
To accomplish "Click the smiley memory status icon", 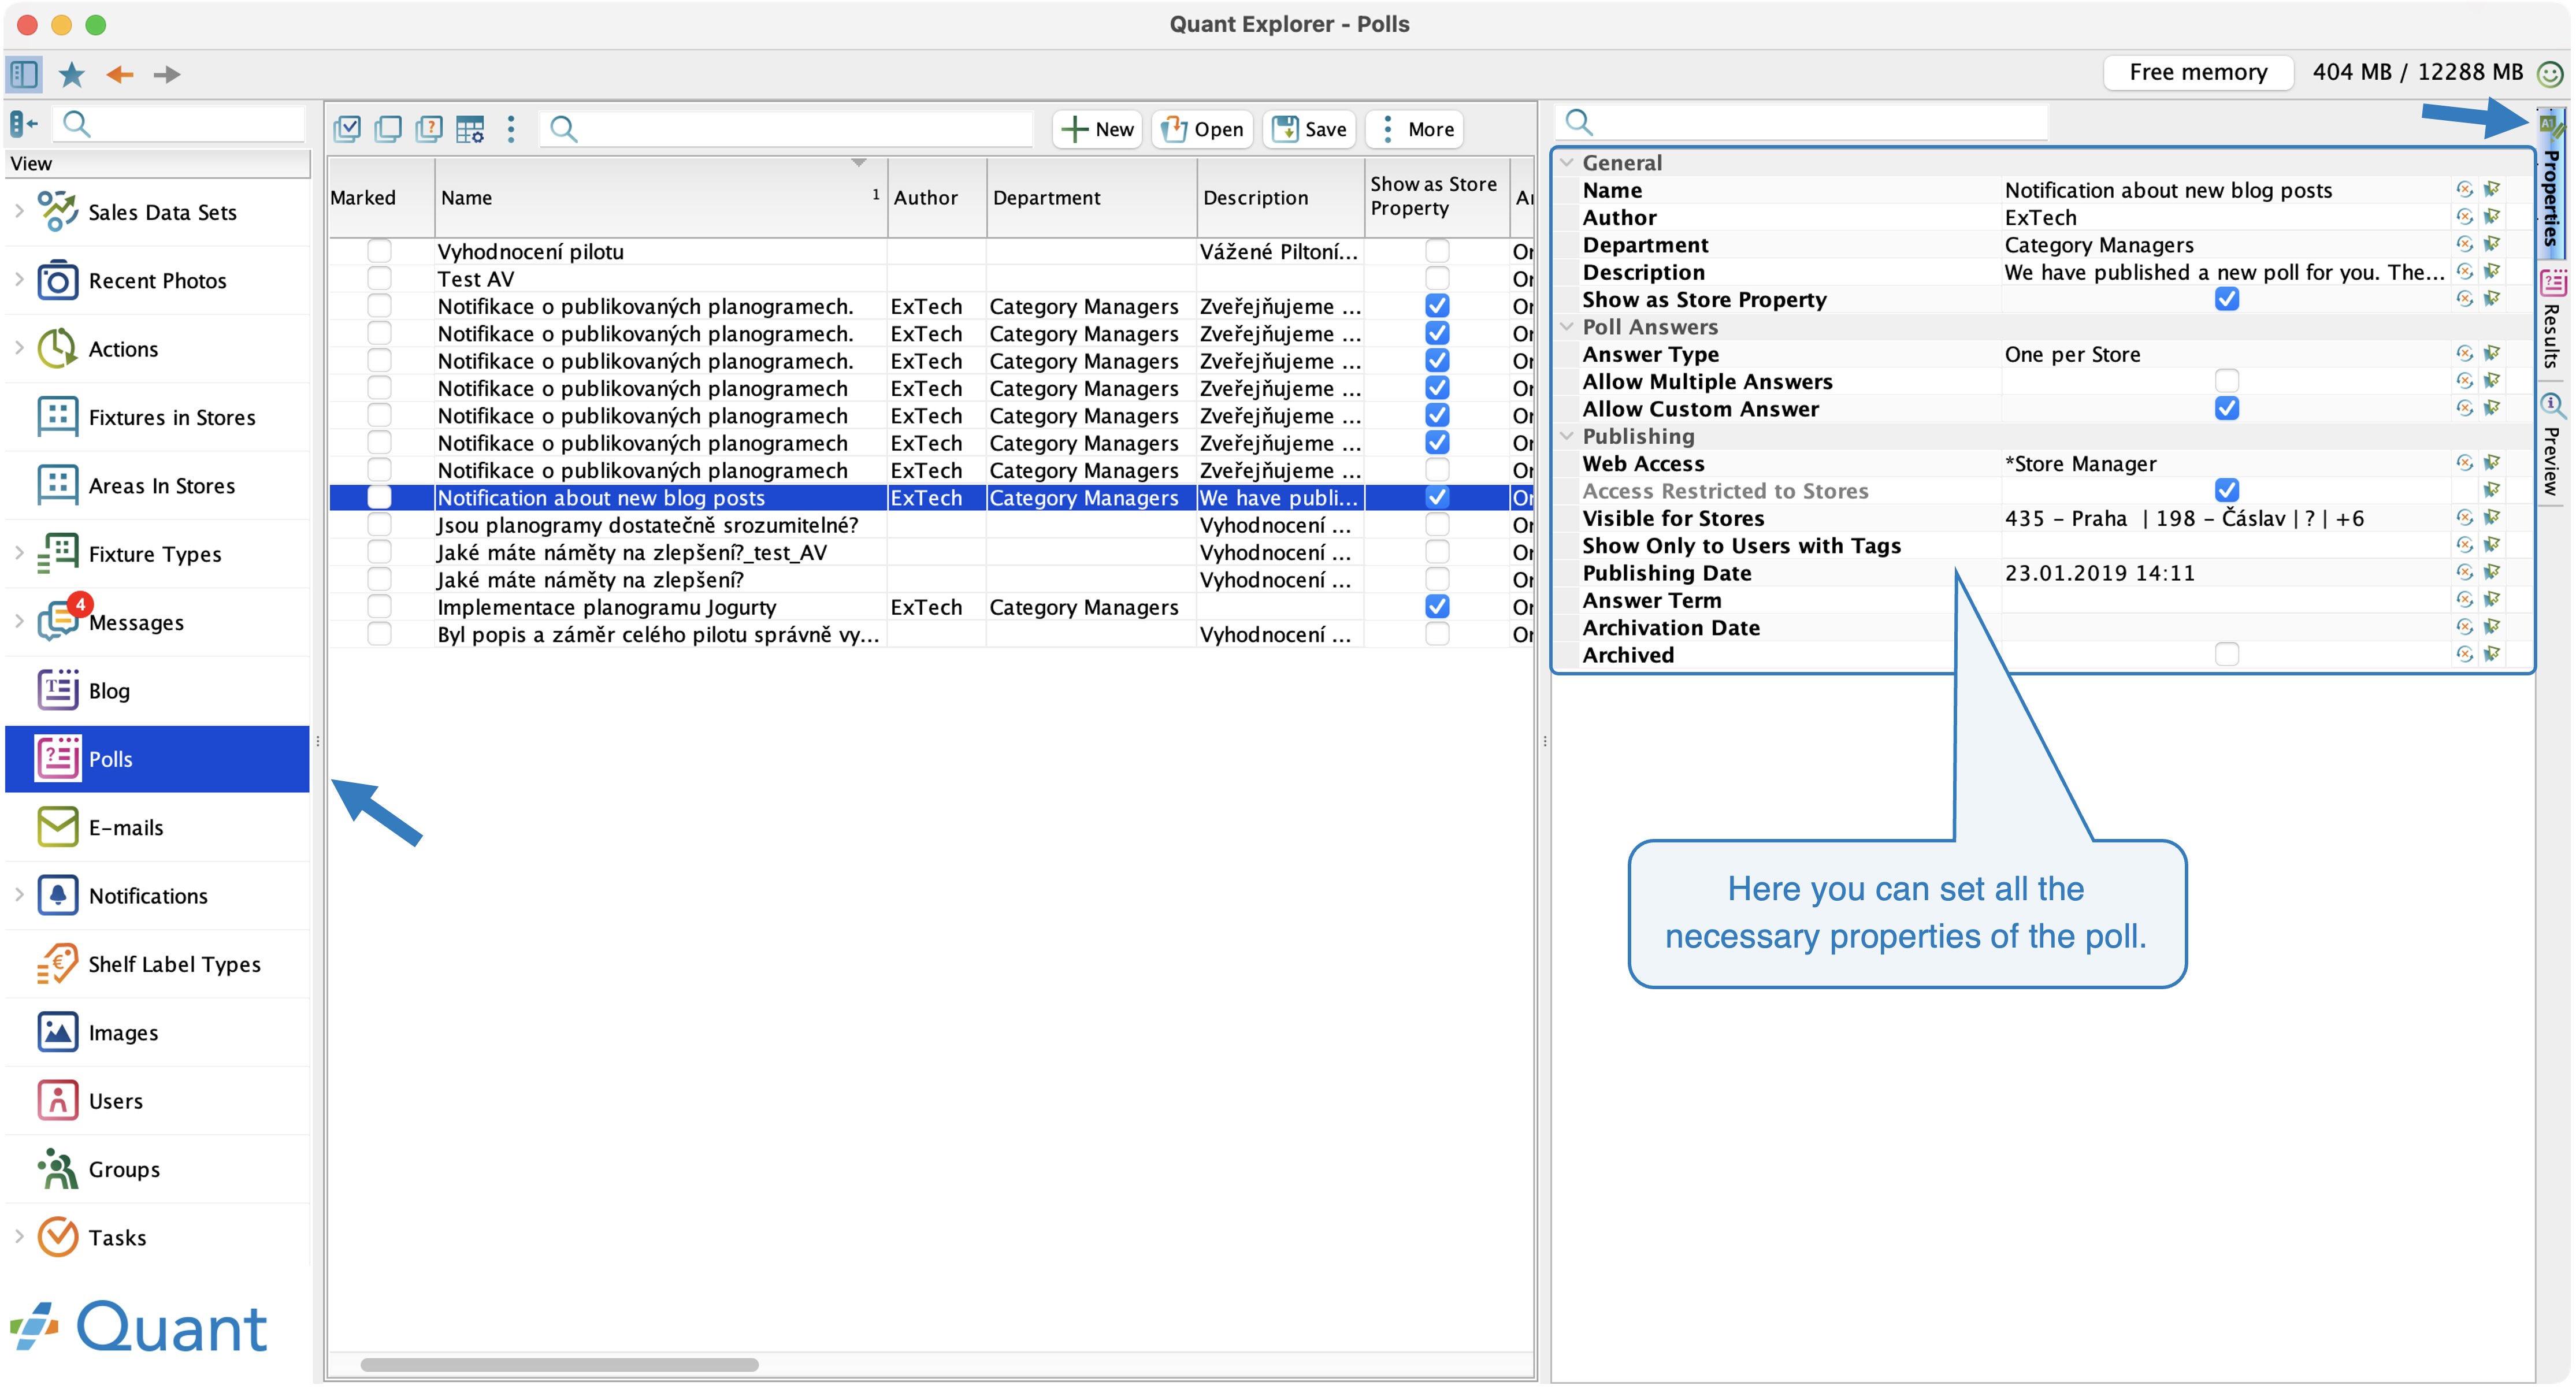I will point(2551,73).
